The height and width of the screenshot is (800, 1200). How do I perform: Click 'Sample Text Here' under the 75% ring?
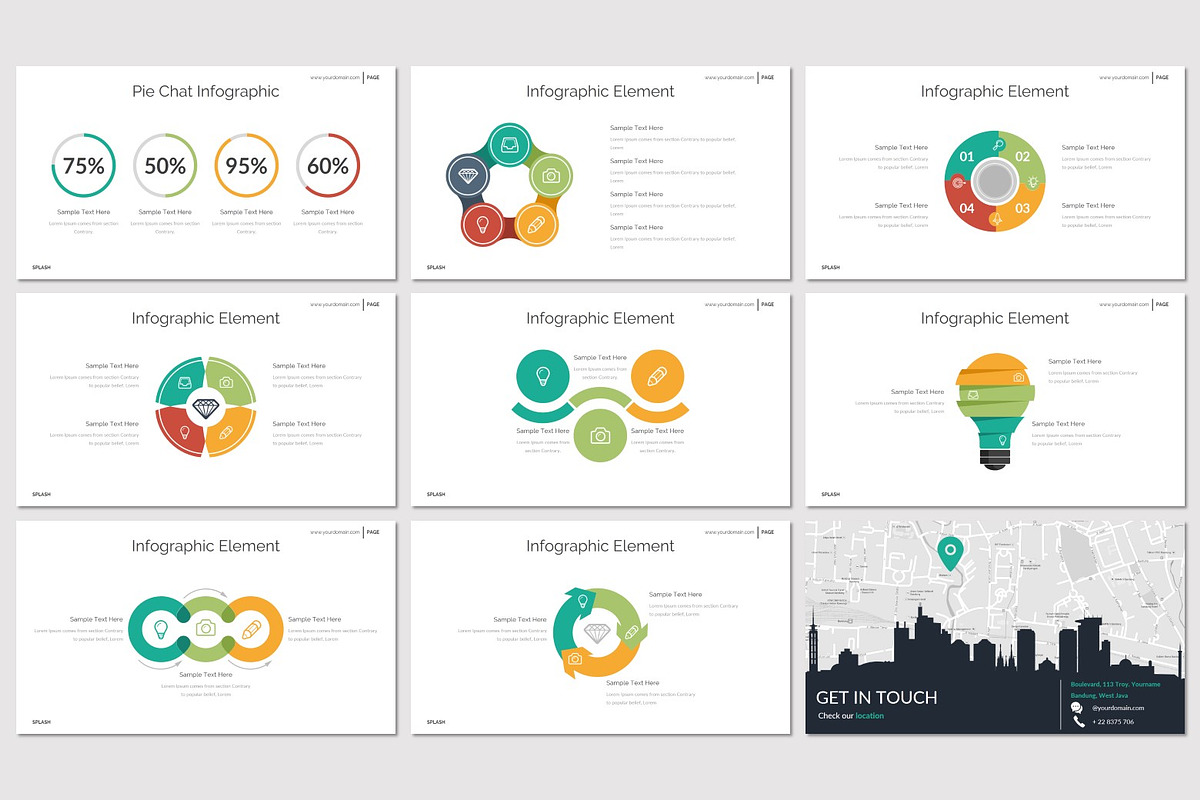[83, 212]
